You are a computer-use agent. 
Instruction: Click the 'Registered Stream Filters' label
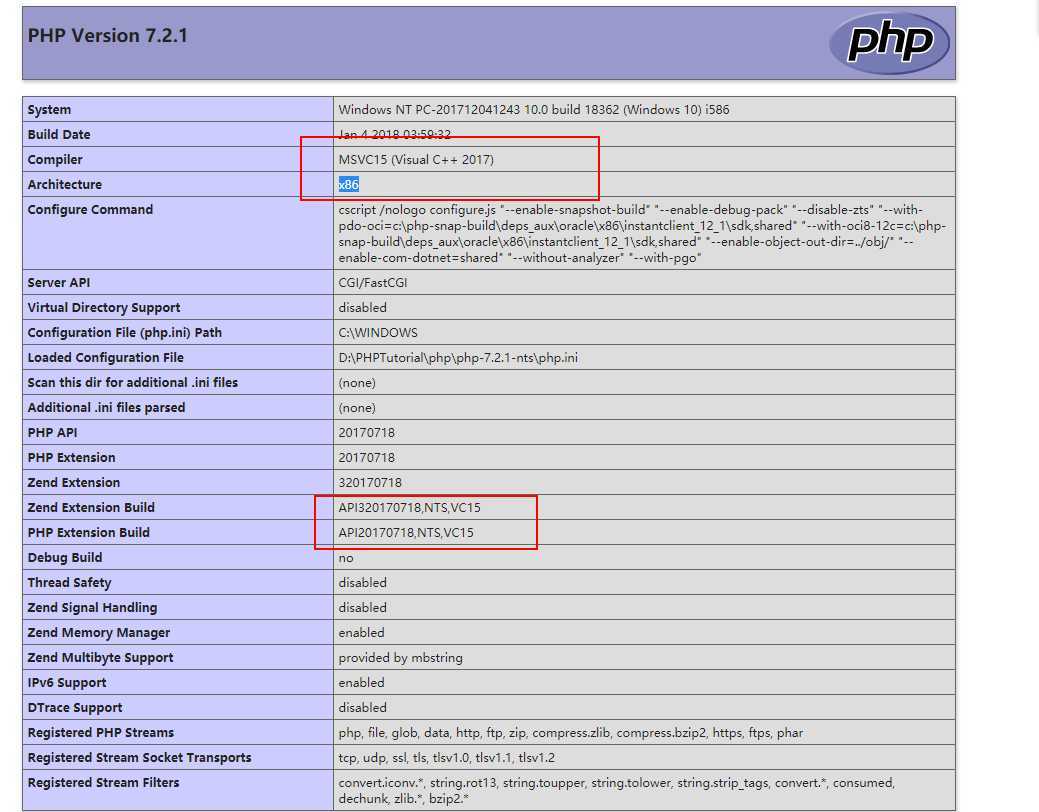point(103,783)
